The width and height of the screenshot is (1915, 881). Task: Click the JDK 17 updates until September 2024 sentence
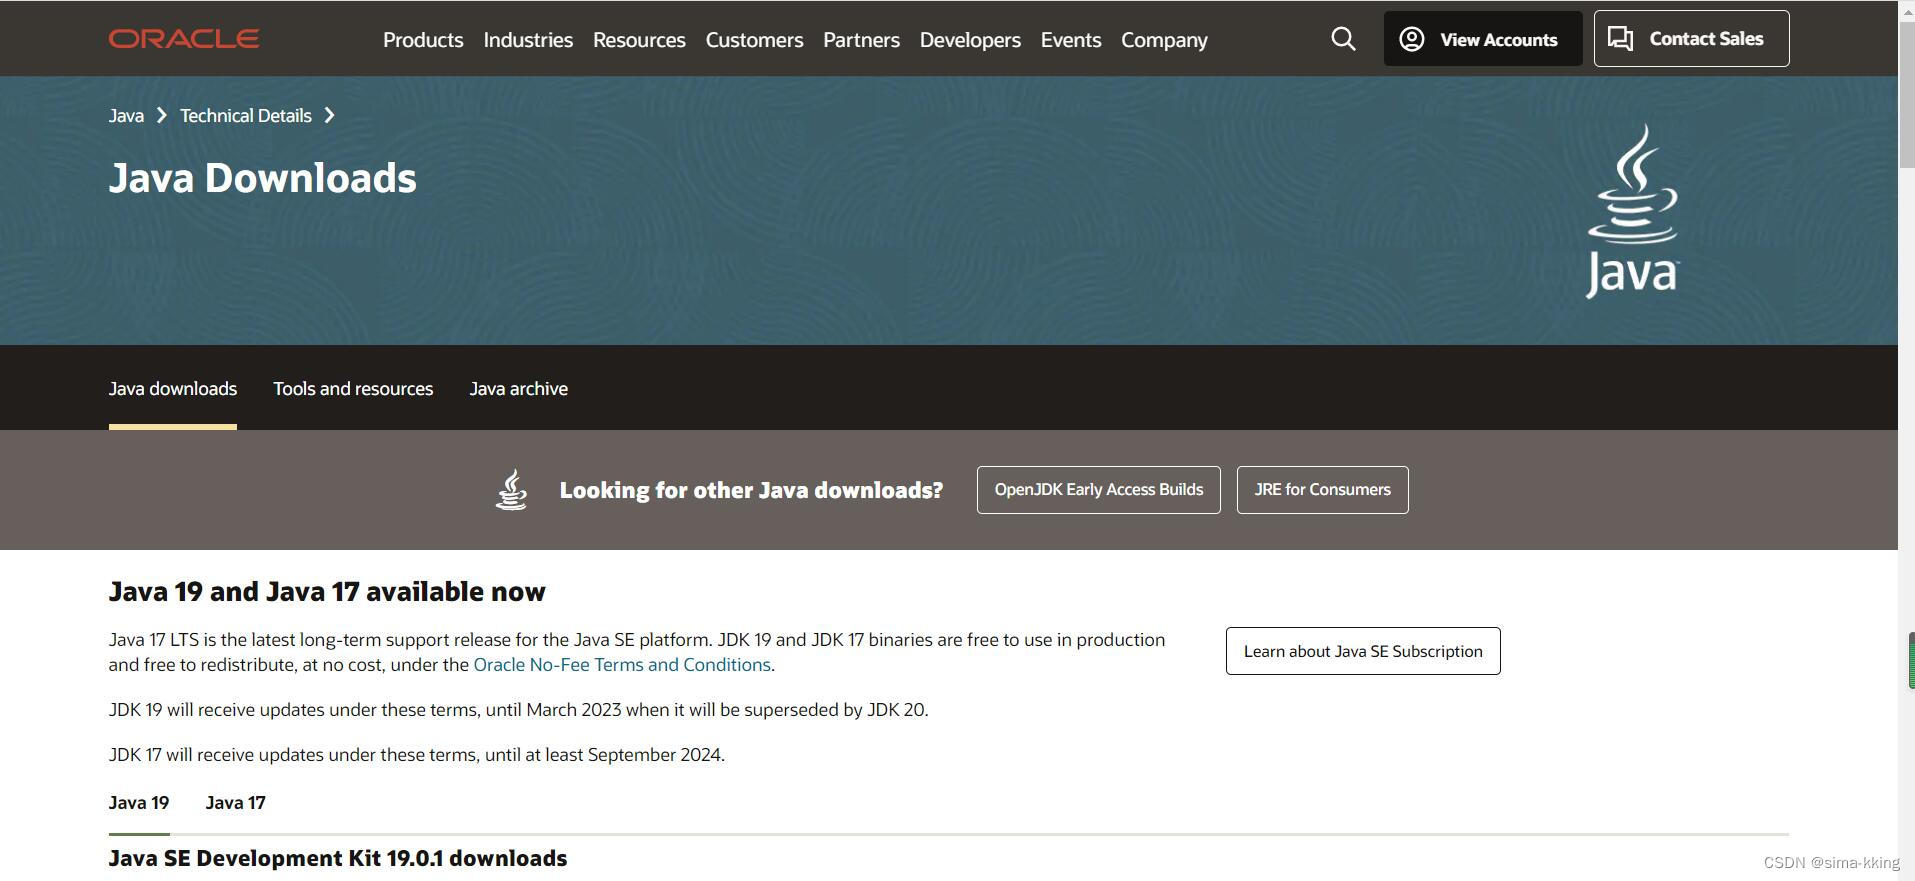pyautogui.click(x=417, y=755)
